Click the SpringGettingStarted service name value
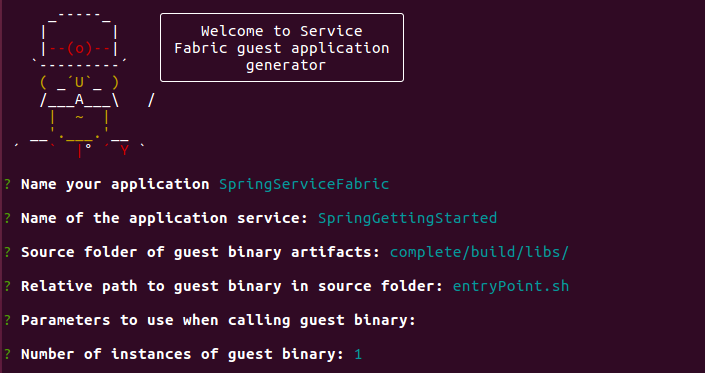This screenshot has height=373, width=705. 408,218
